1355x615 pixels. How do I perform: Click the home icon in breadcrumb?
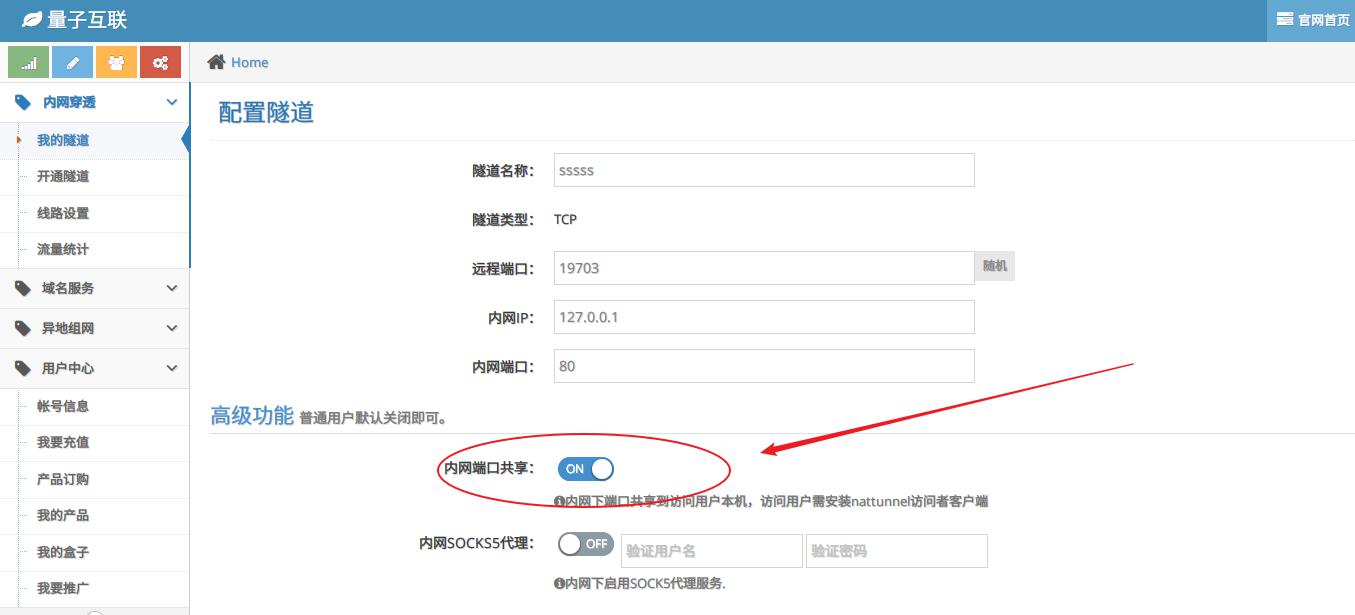[216, 62]
